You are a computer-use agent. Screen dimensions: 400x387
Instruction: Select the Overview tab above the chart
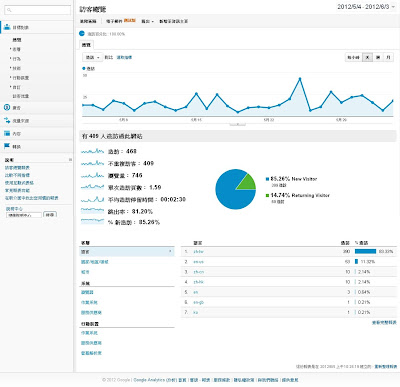tap(87, 45)
